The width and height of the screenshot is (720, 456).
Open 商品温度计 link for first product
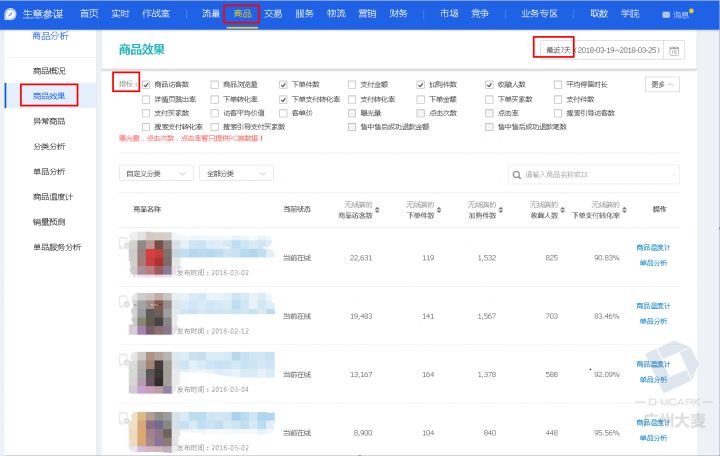pyautogui.click(x=654, y=248)
